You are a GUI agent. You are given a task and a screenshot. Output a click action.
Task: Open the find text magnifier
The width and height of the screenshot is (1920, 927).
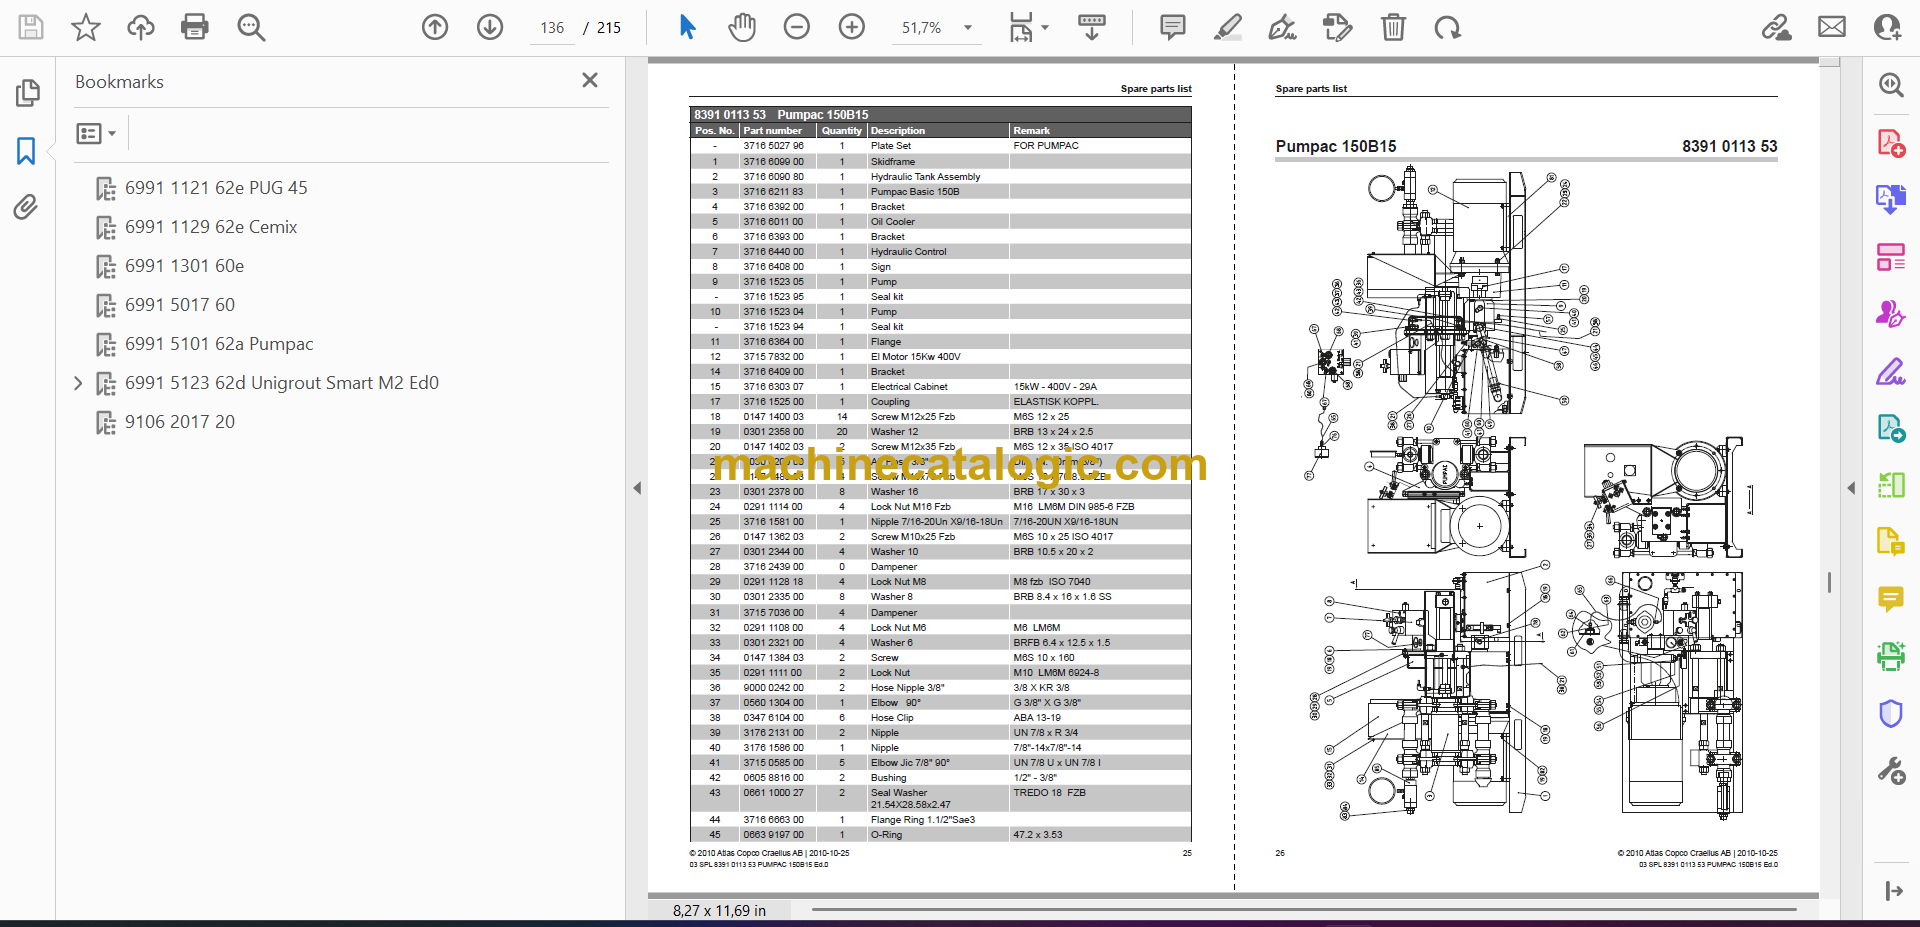click(x=251, y=27)
